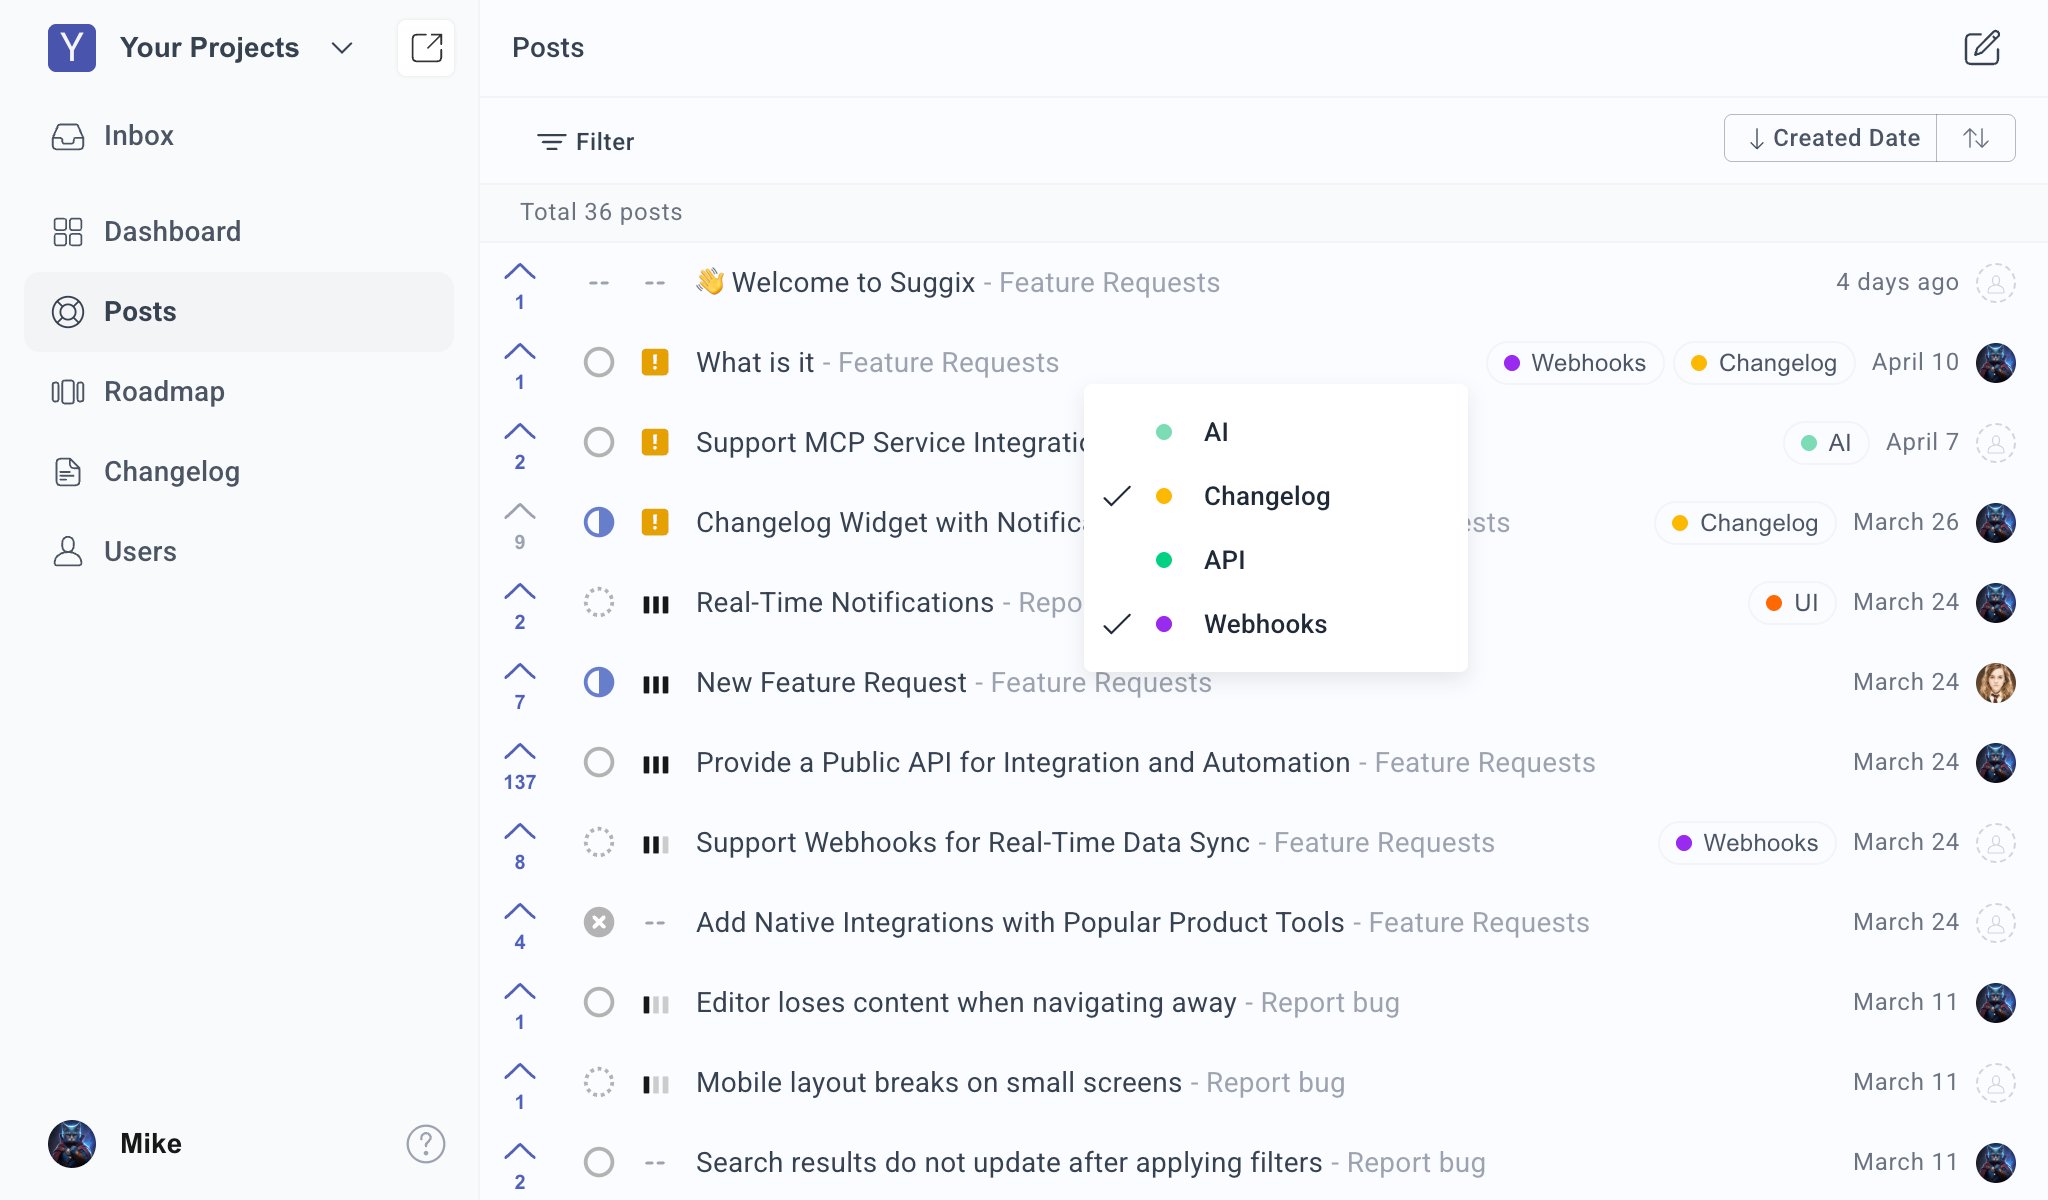Open Changelog in sidebar
Screen dimensions: 2048x1200
pyautogui.click(x=239, y=472)
